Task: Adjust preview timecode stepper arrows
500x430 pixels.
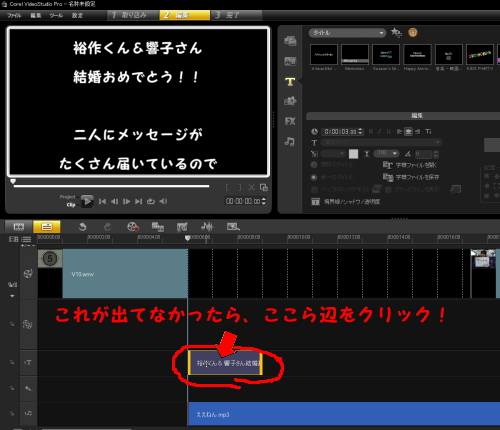Action: point(264,201)
